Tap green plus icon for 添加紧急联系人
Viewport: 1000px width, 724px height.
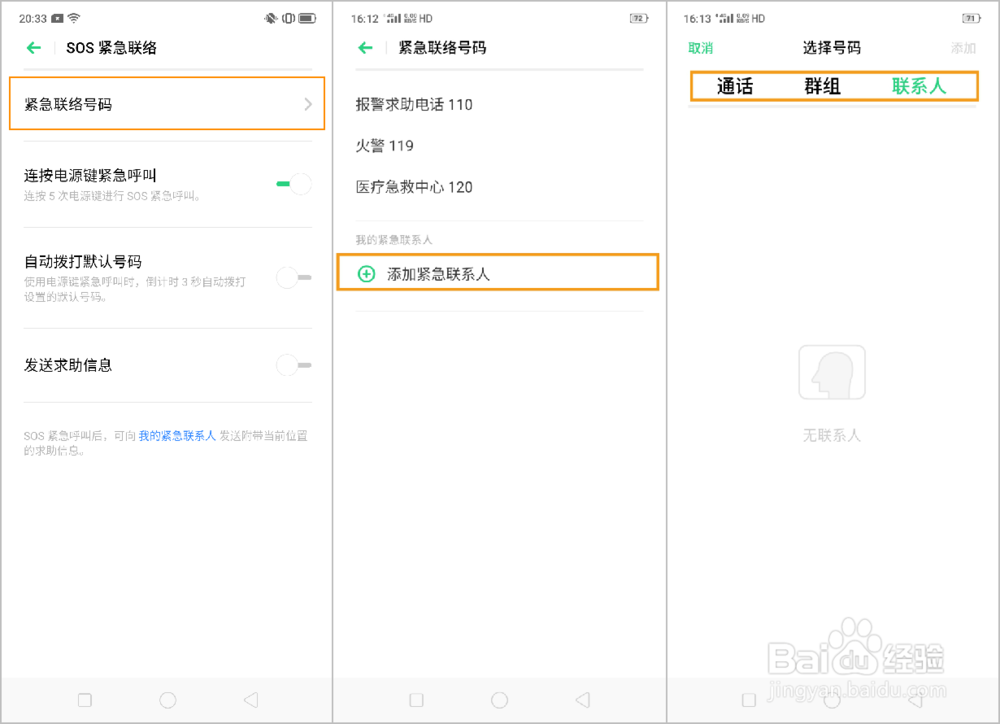[366, 274]
